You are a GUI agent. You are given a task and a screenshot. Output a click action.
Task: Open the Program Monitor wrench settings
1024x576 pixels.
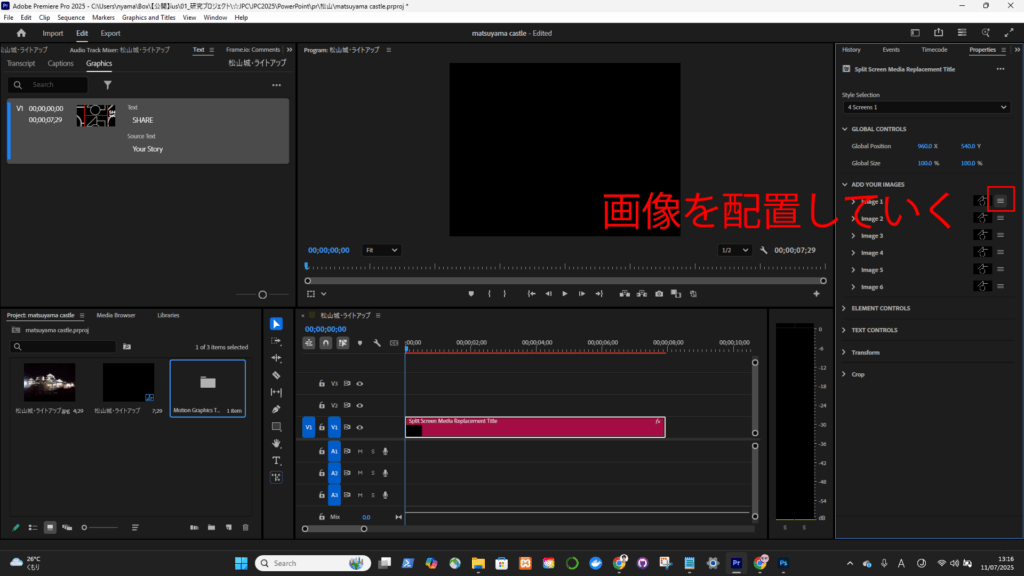(763, 250)
